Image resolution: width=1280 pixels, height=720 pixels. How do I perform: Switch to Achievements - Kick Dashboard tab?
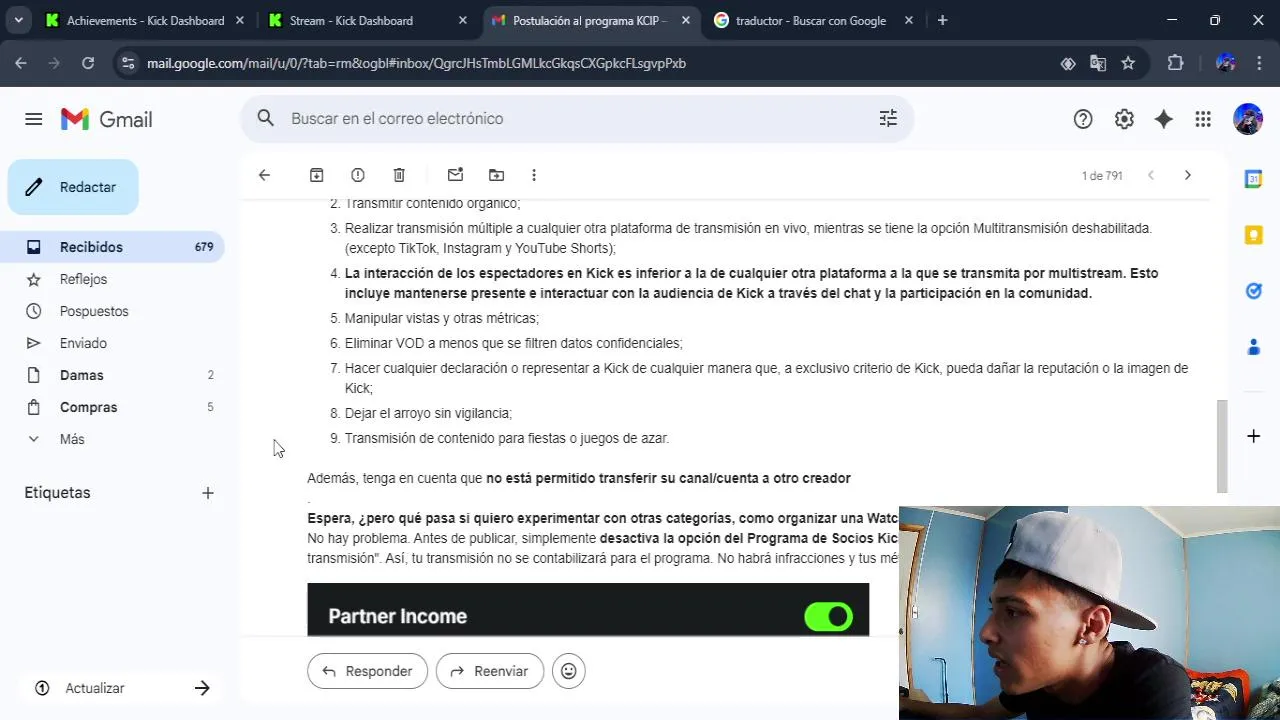[x=145, y=20]
